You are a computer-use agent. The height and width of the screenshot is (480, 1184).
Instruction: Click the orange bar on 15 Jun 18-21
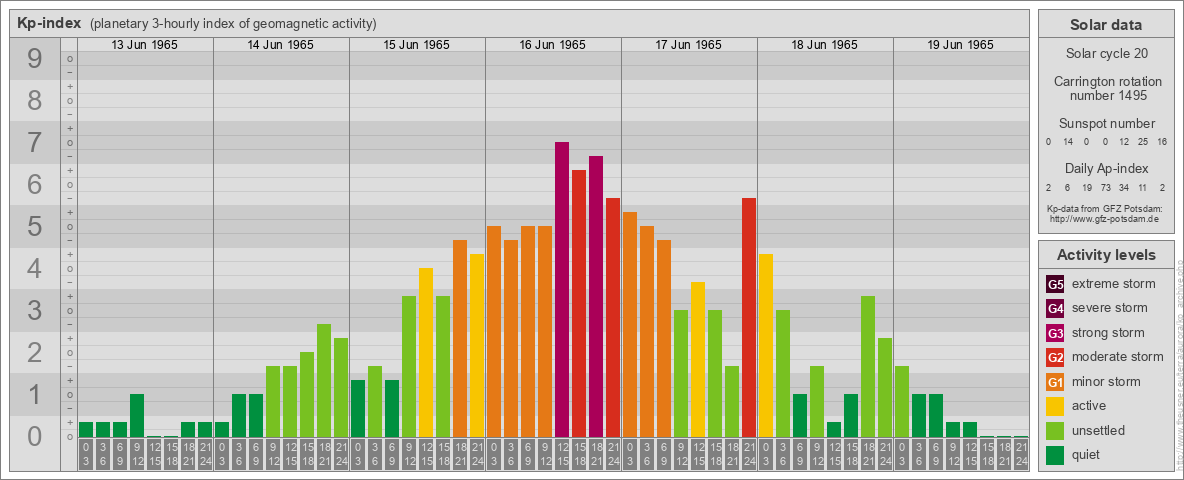[x=460, y=338]
